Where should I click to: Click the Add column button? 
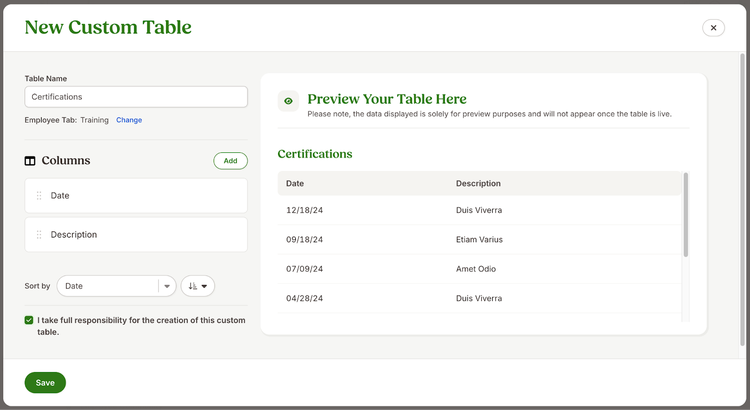click(231, 161)
